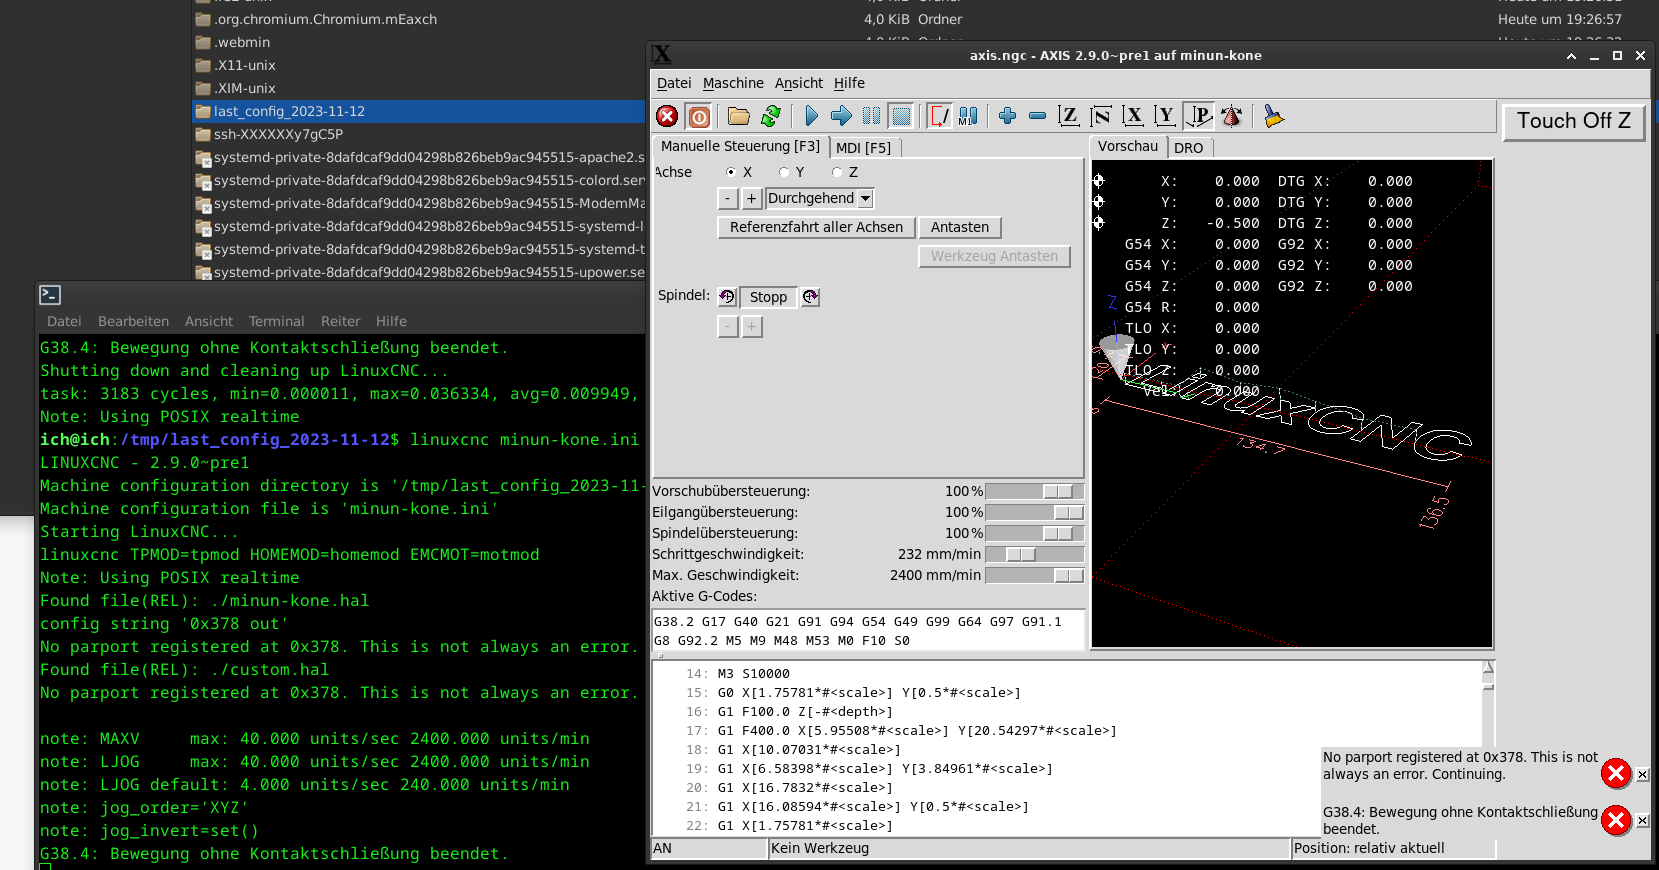
Task: Select Z axis radio button
Action: (x=837, y=172)
